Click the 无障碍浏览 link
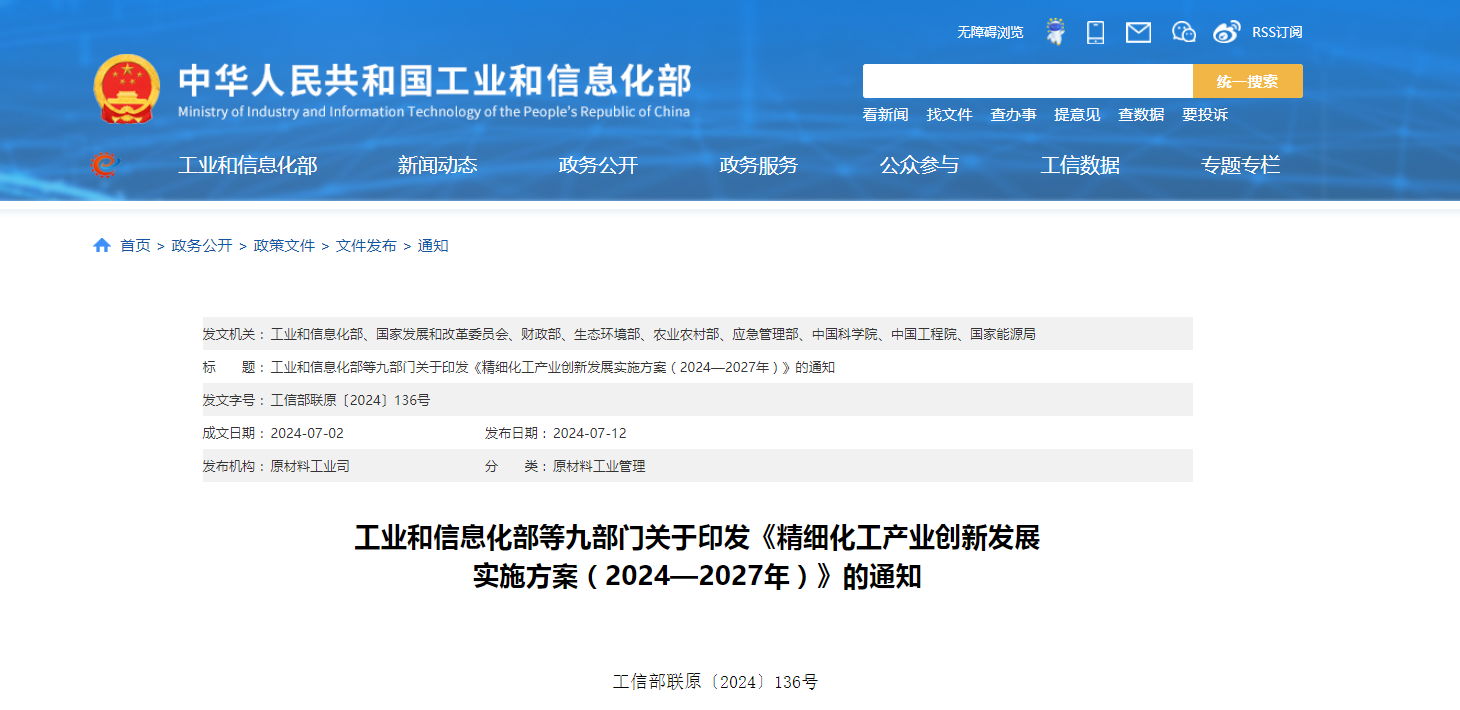The height and width of the screenshot is (710, 1460). pyautogui.click(x=990, y=32)
